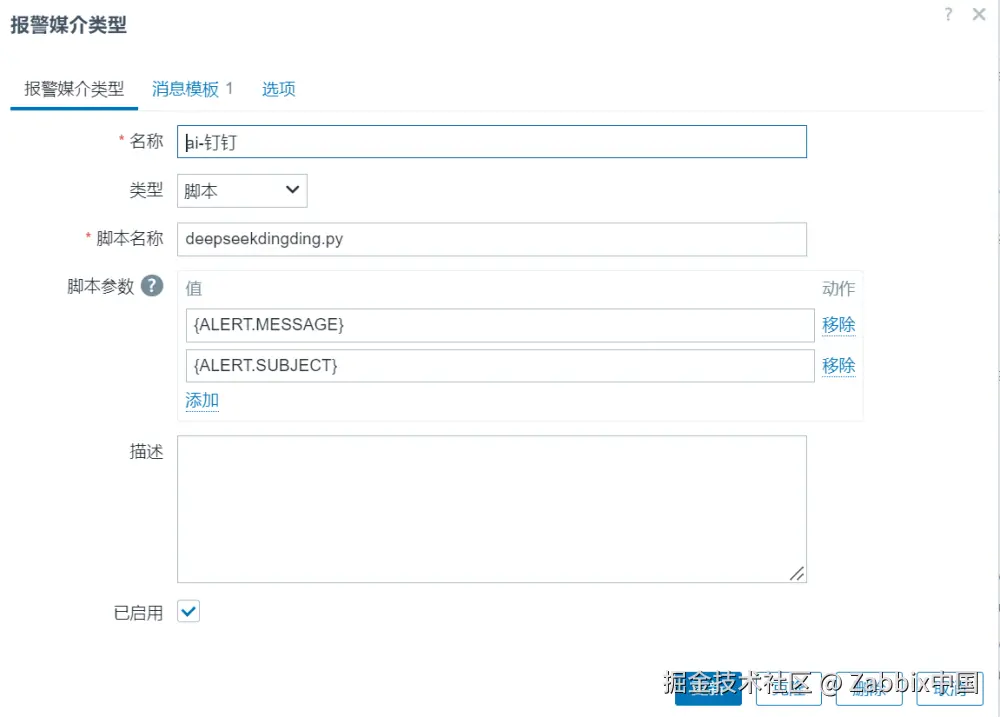Close the 报警媒介类型 dialog with the X

coord(979,14)
